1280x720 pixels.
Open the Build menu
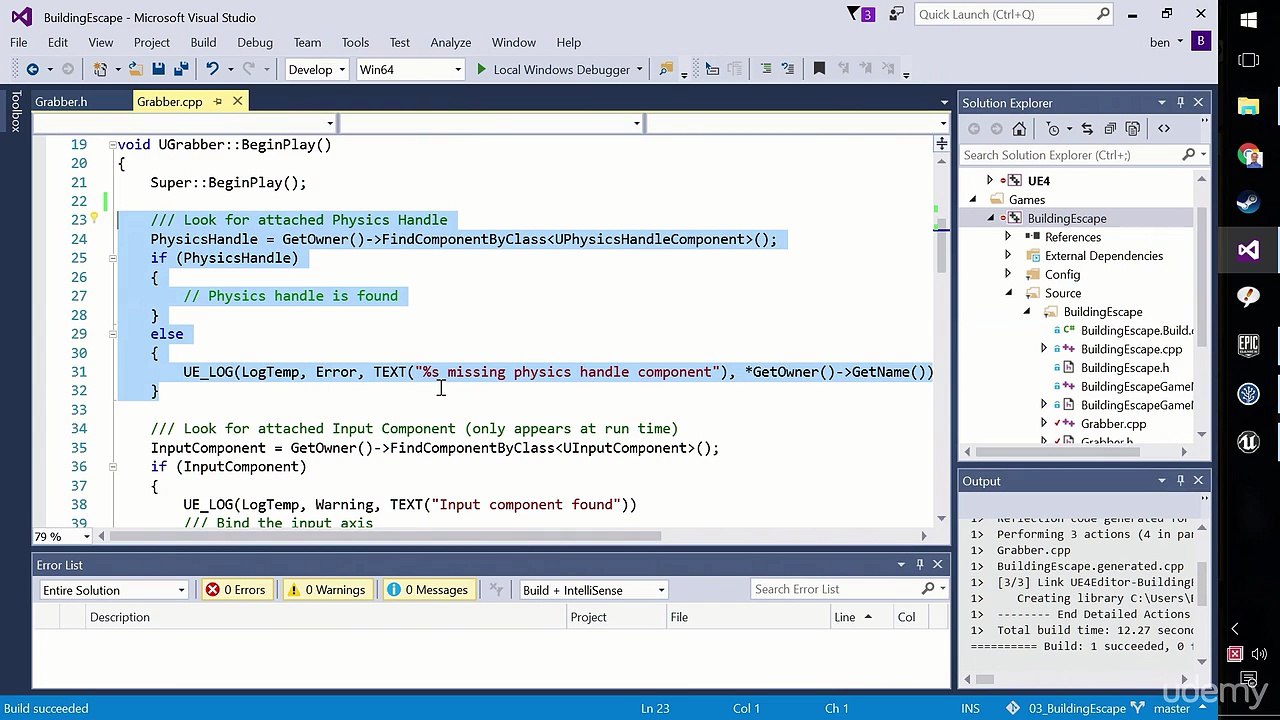pos(203,42)
